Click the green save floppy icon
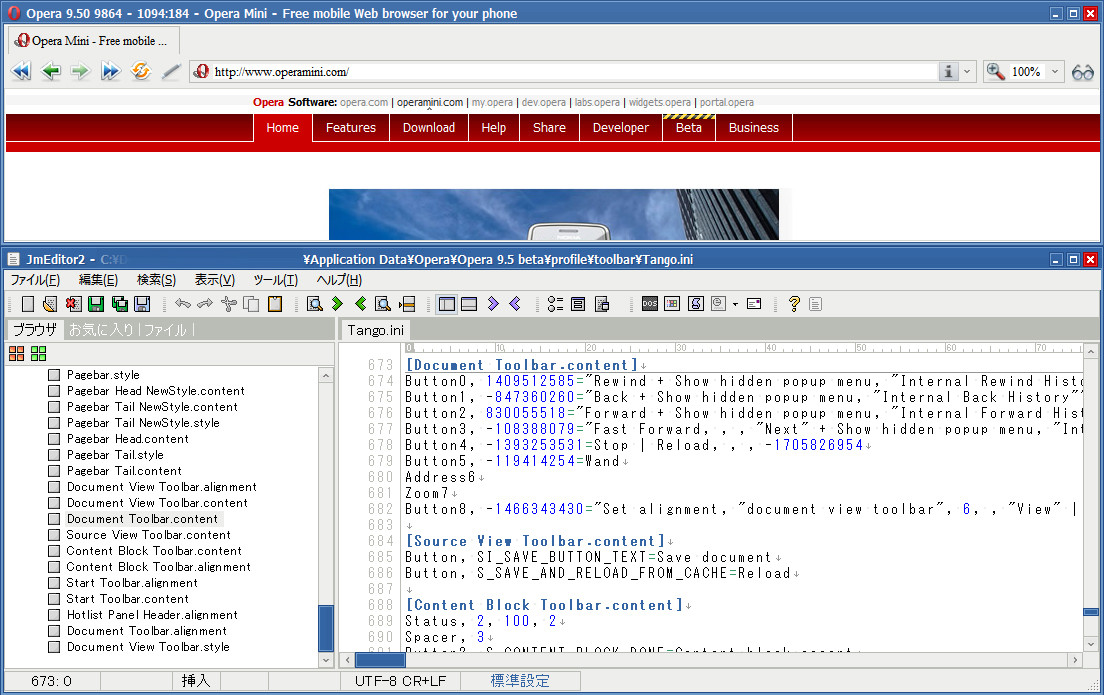The height and width of the screenshot is (695, 1104). (x=96, y=303)
